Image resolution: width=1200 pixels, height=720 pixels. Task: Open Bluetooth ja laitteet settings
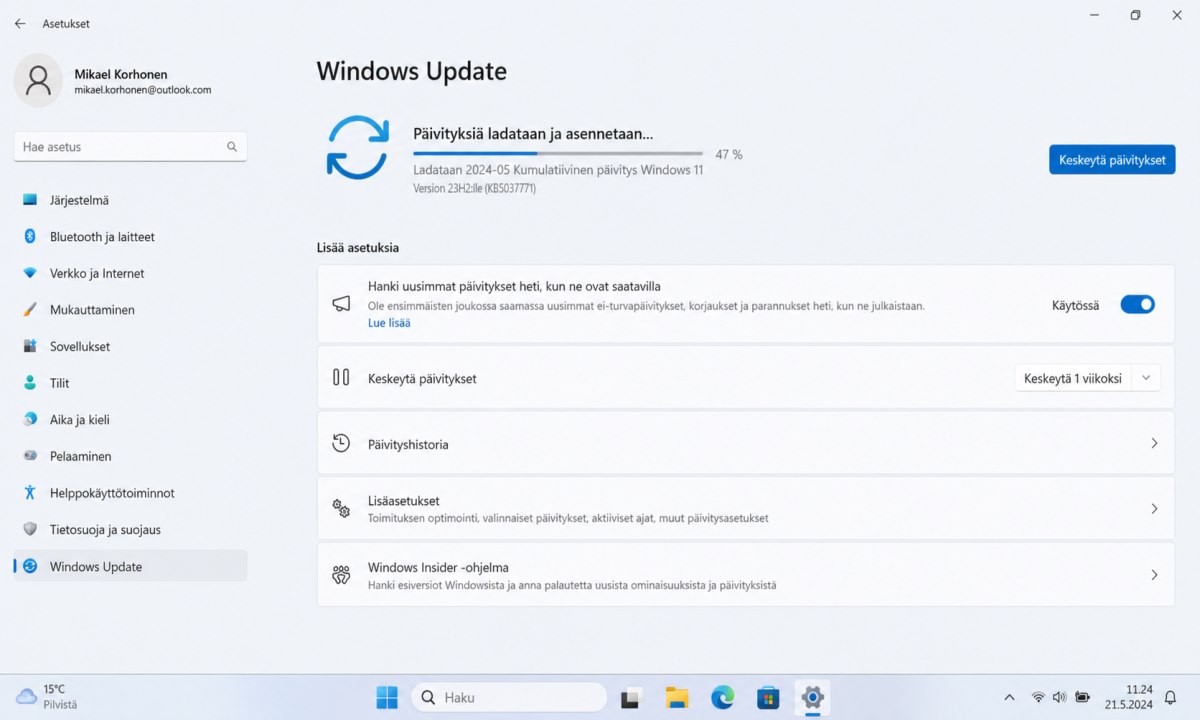point(130,237)
